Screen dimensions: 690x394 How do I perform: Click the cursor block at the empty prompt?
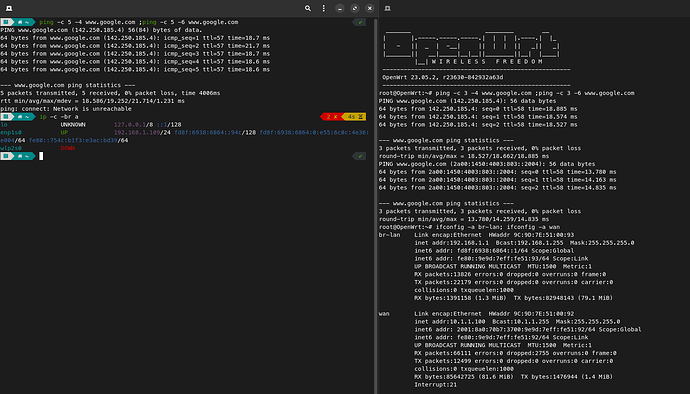41,156
